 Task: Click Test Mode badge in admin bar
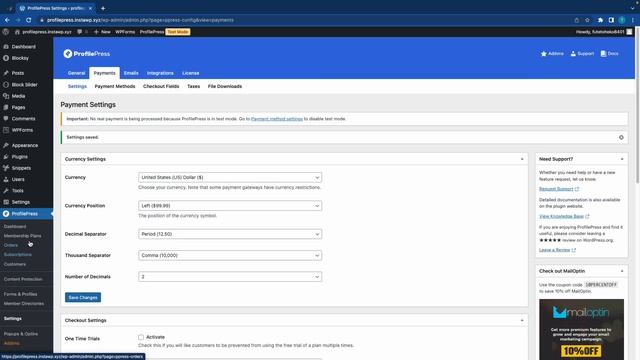point(178,32)
